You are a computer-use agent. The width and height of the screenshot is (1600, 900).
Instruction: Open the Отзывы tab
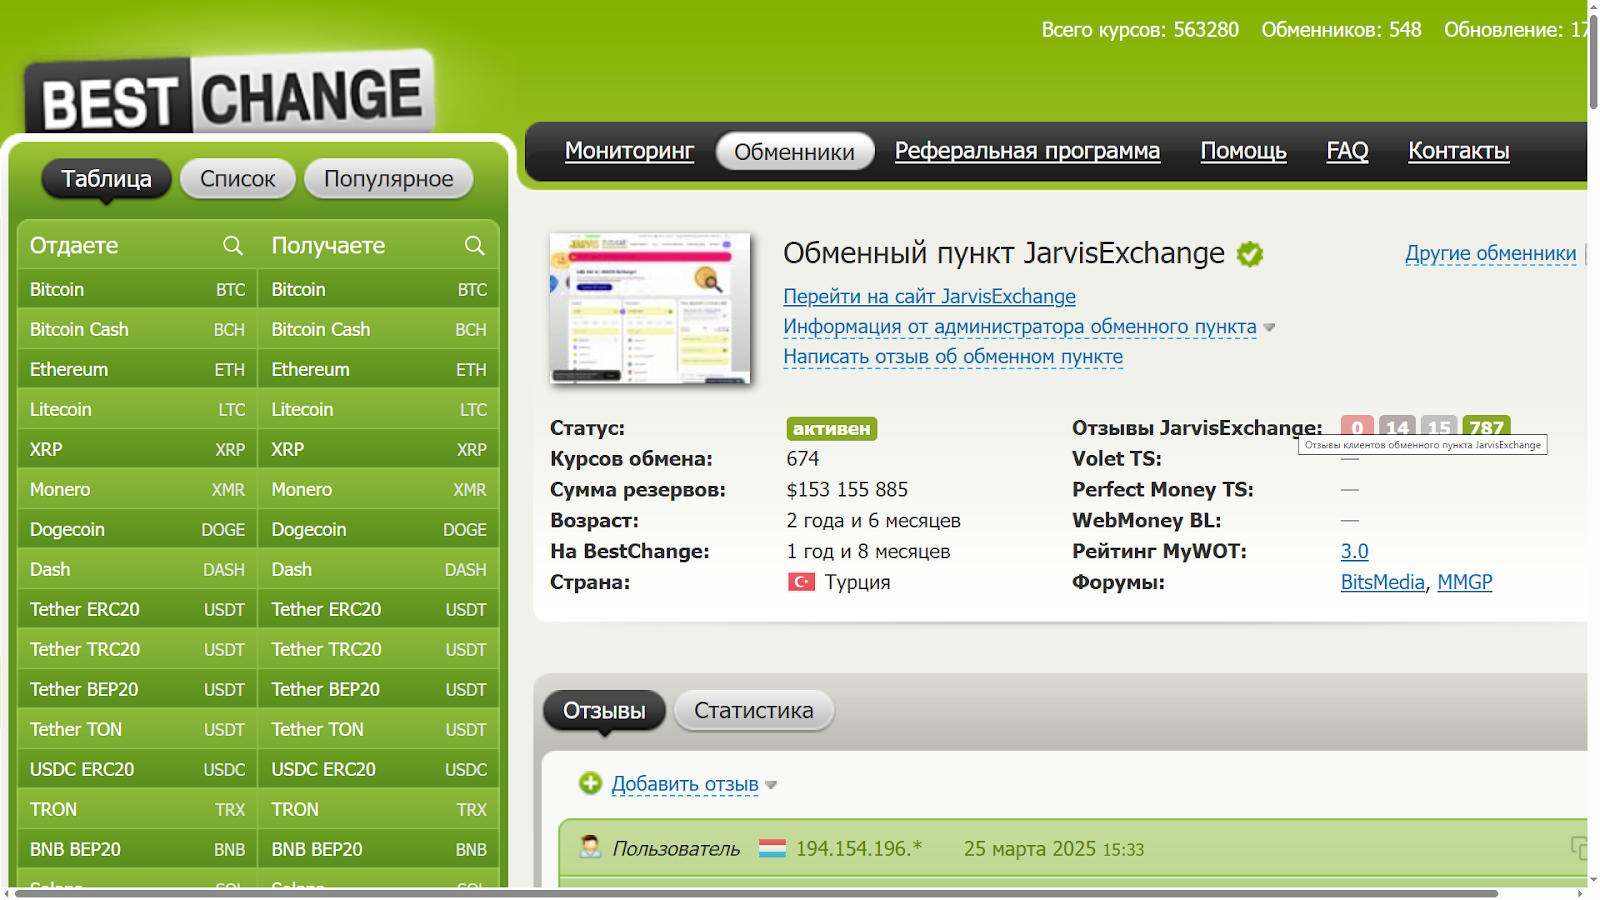[604, 711]
